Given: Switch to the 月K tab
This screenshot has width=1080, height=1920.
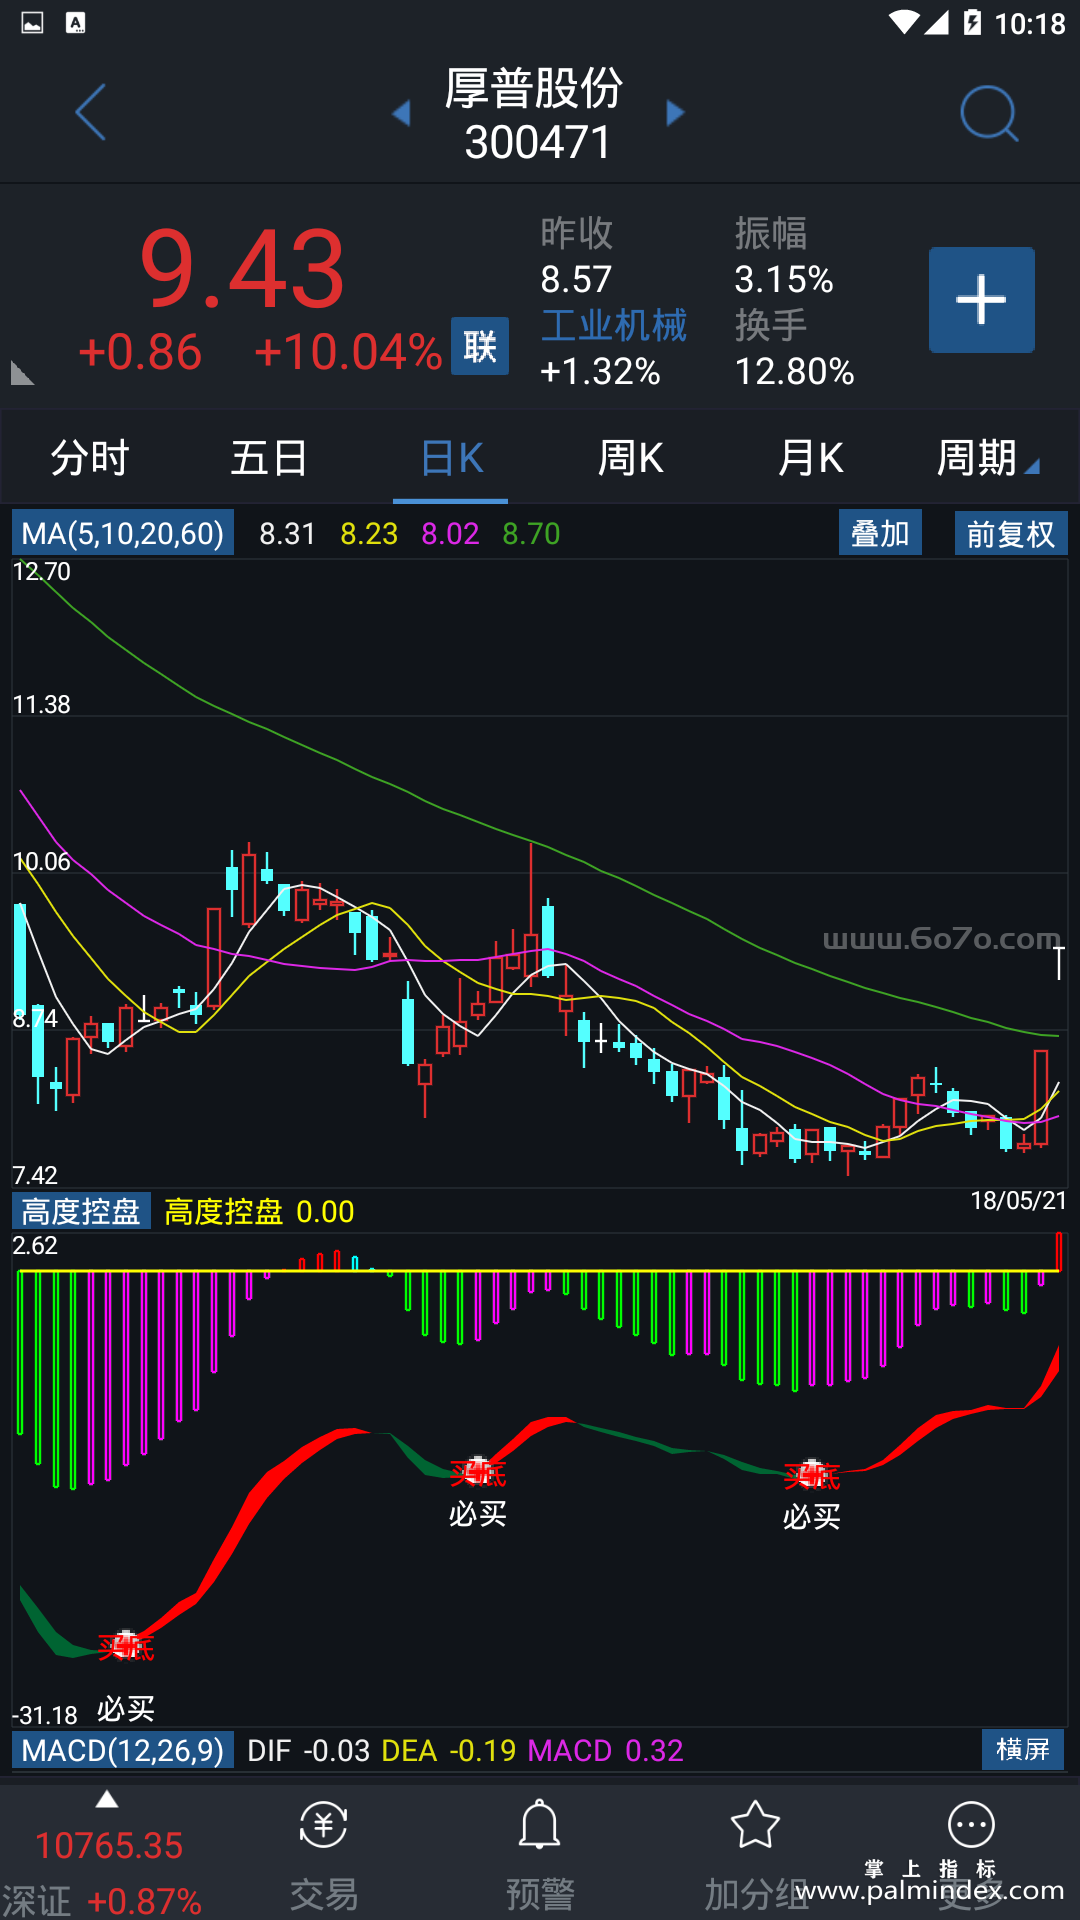Looking at the screenshot, I should [811, 458].
